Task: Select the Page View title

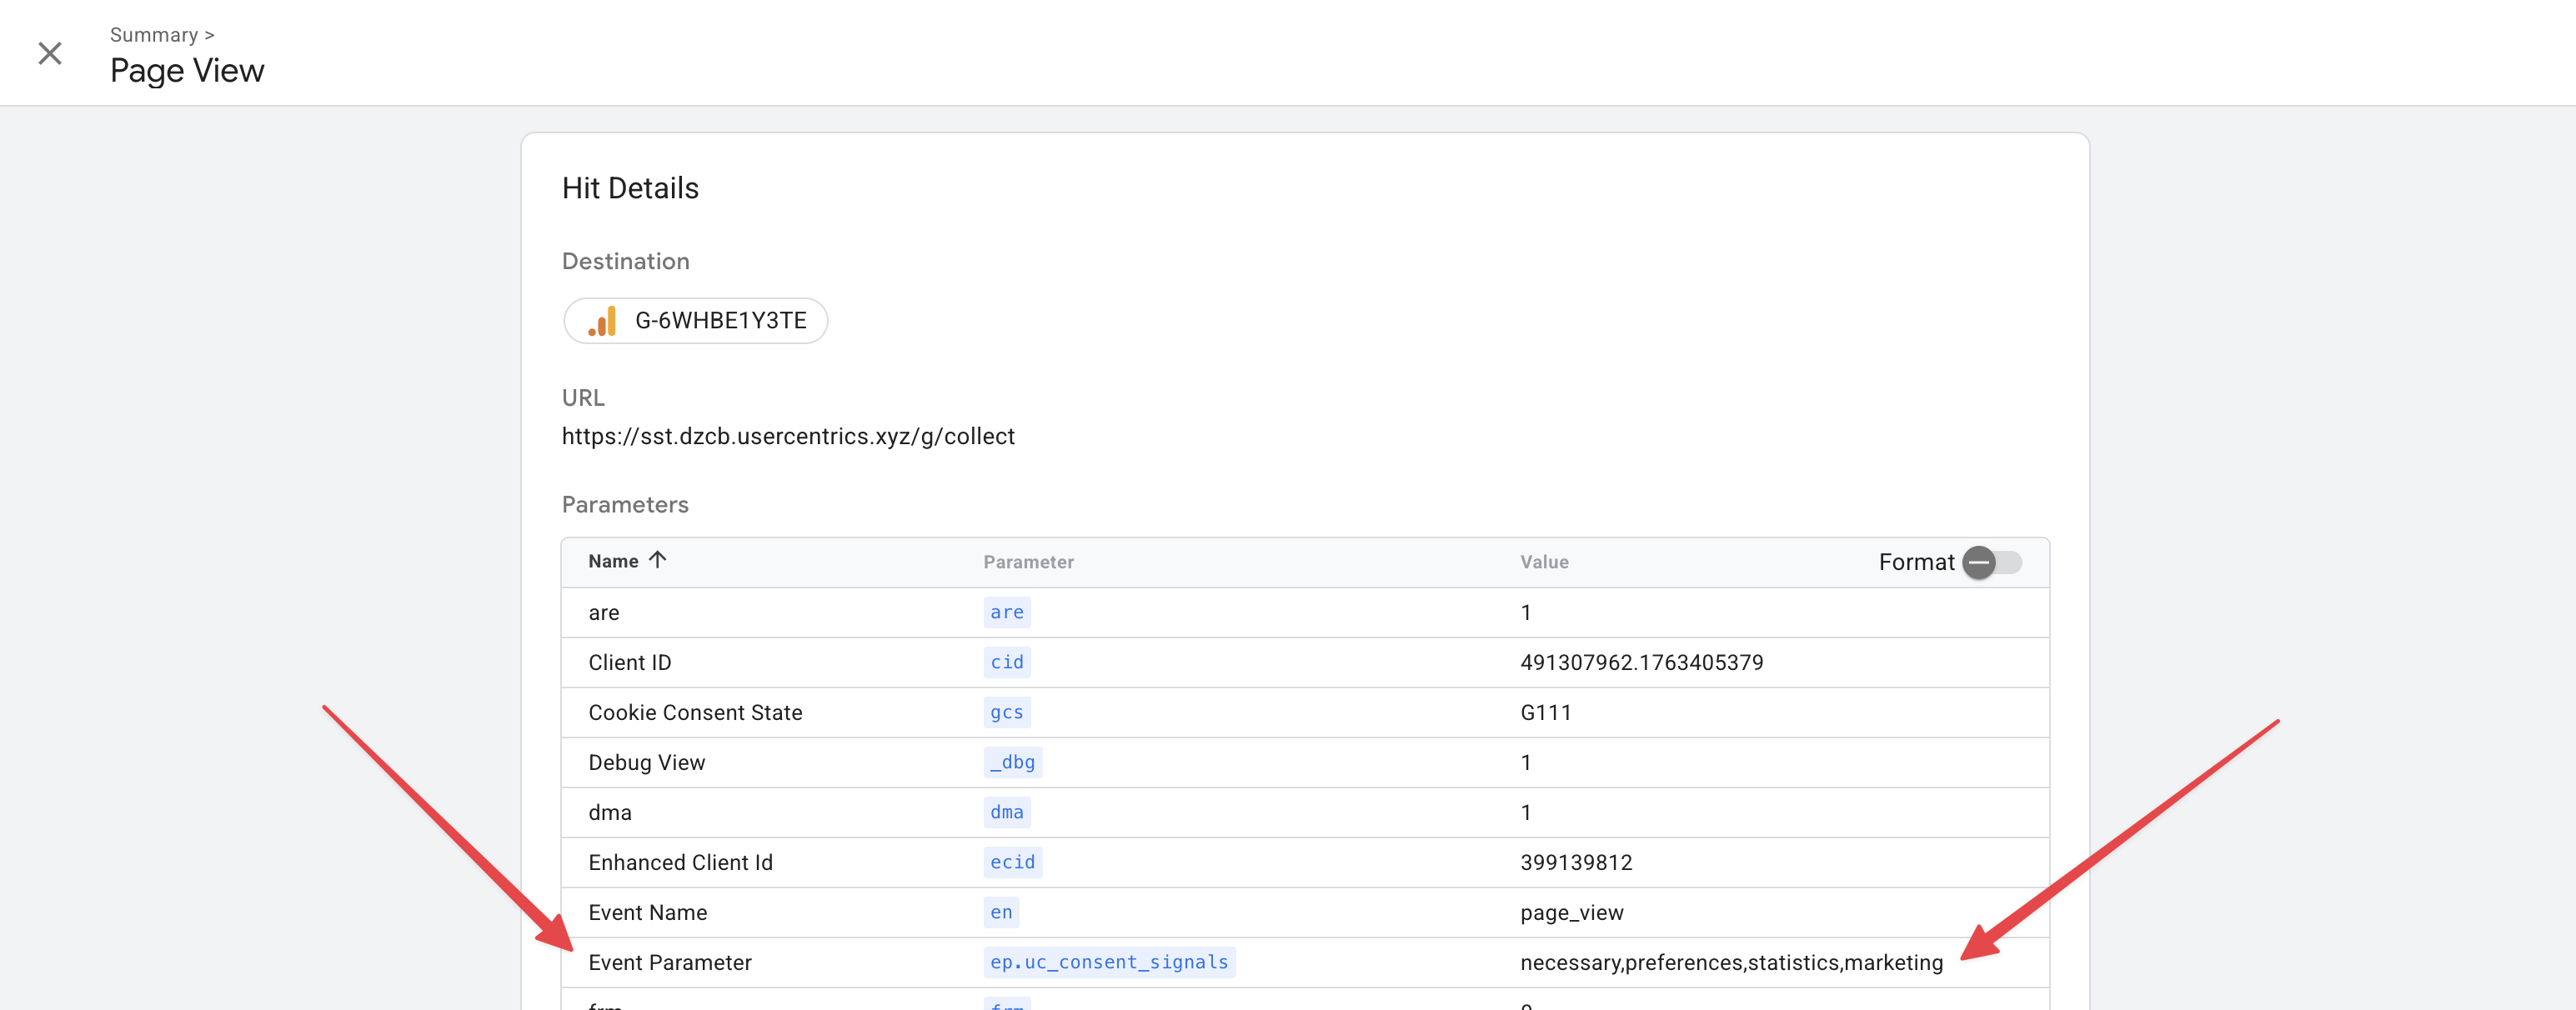Action: click(x=186, y=69)
